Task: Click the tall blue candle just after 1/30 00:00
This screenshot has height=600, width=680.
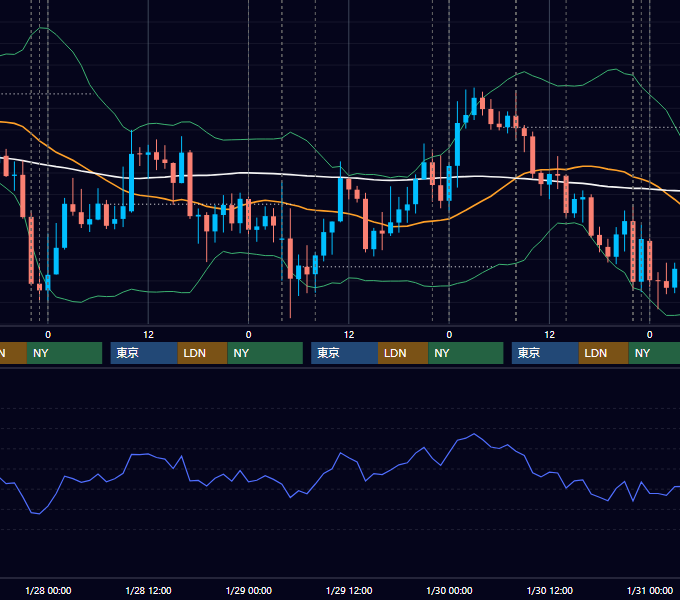Action: [458, 144]
